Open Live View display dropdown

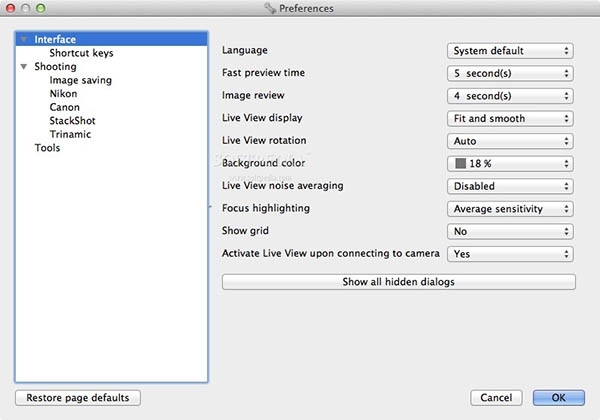click(x=509, y=118)
